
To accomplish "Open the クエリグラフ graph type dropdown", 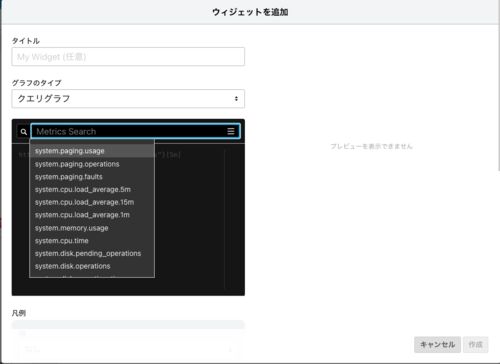I will [128, 99].
